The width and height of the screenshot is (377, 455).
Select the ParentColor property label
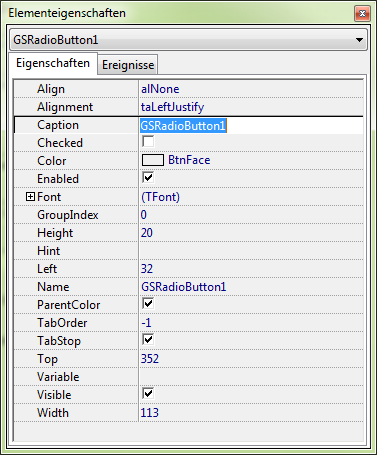(69, 305)
